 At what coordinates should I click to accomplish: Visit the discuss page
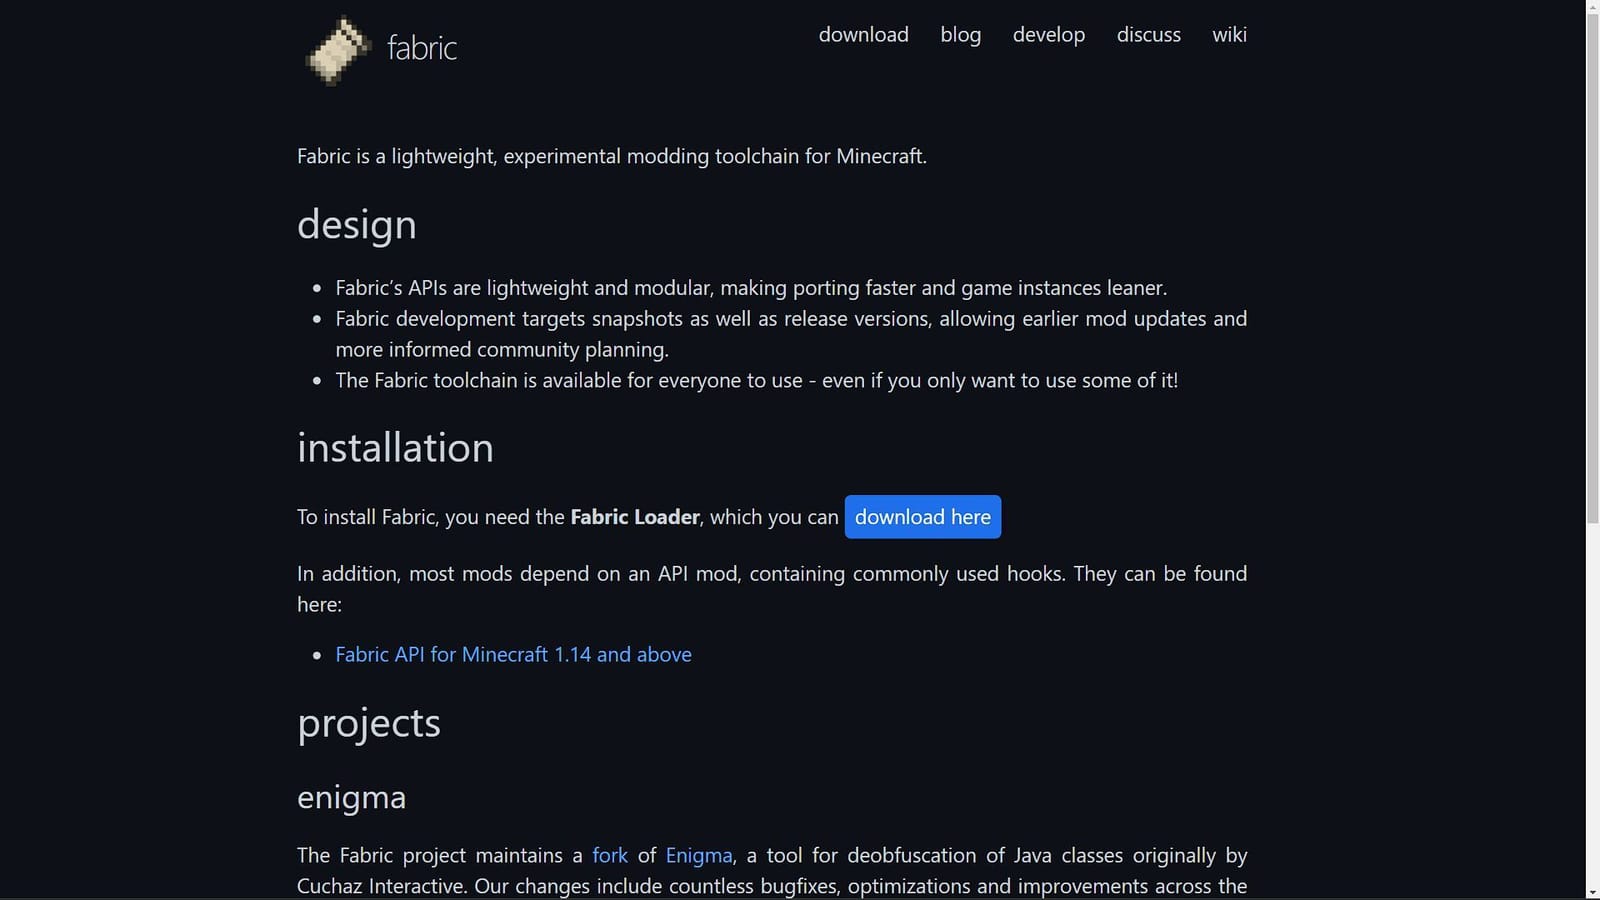pos(1148,34)
